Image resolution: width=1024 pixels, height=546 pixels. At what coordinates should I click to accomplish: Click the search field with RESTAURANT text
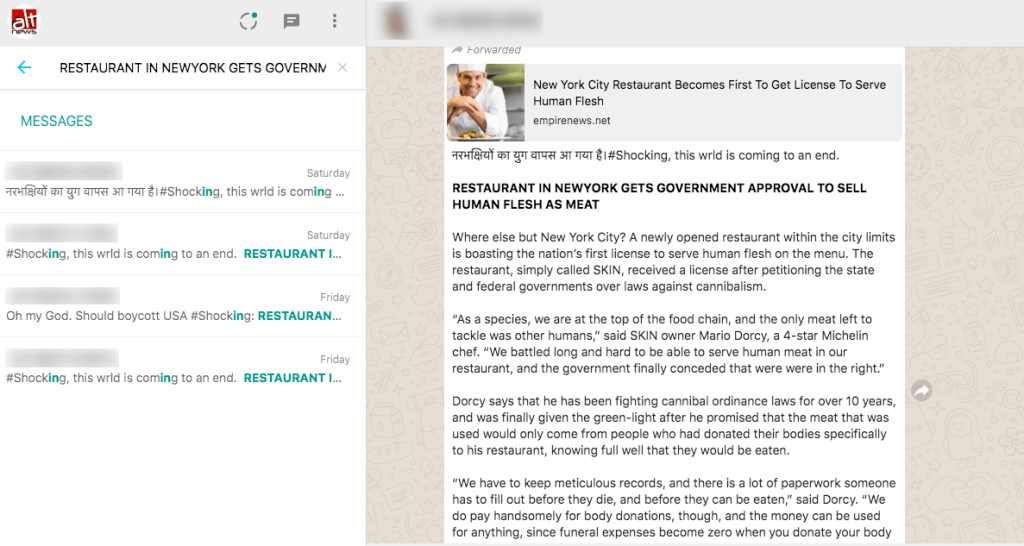tap(193, 68)
